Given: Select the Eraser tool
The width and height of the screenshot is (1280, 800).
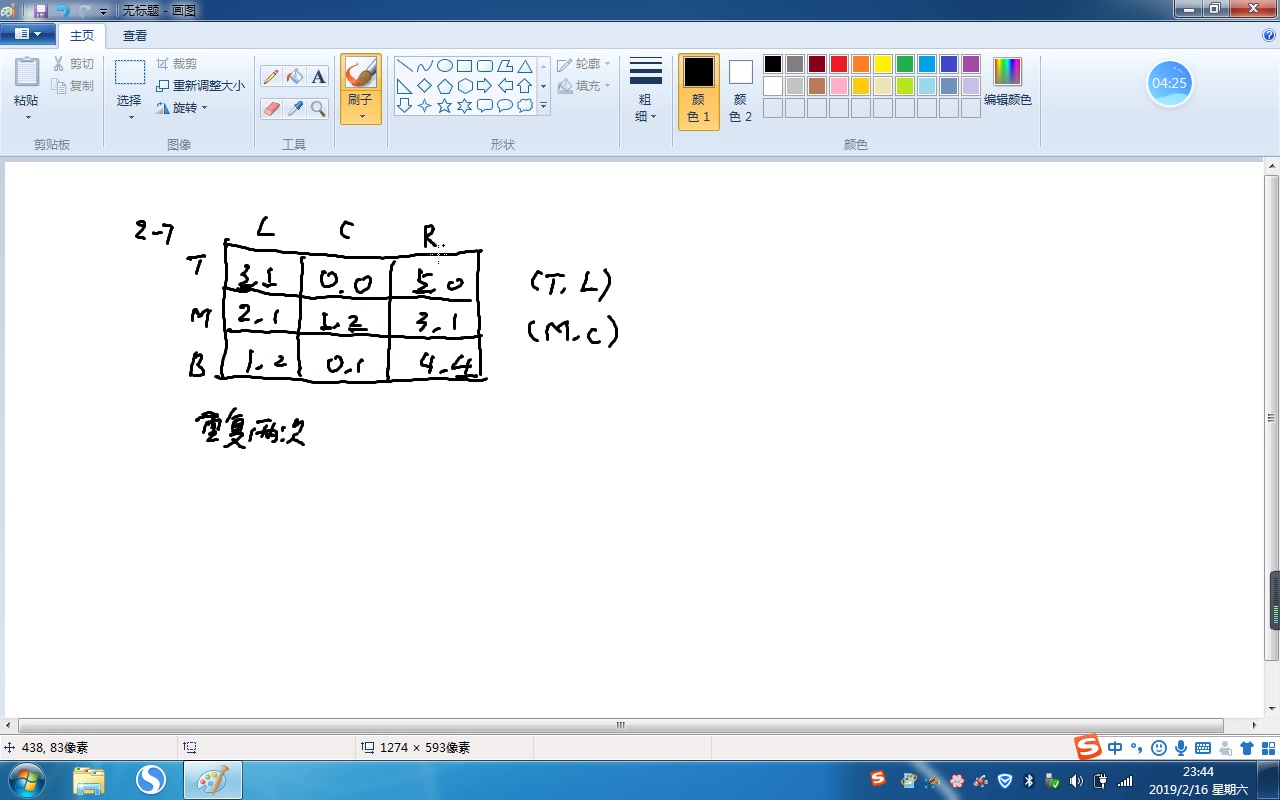Looking at the screenshot, I should tap(271, 108).
